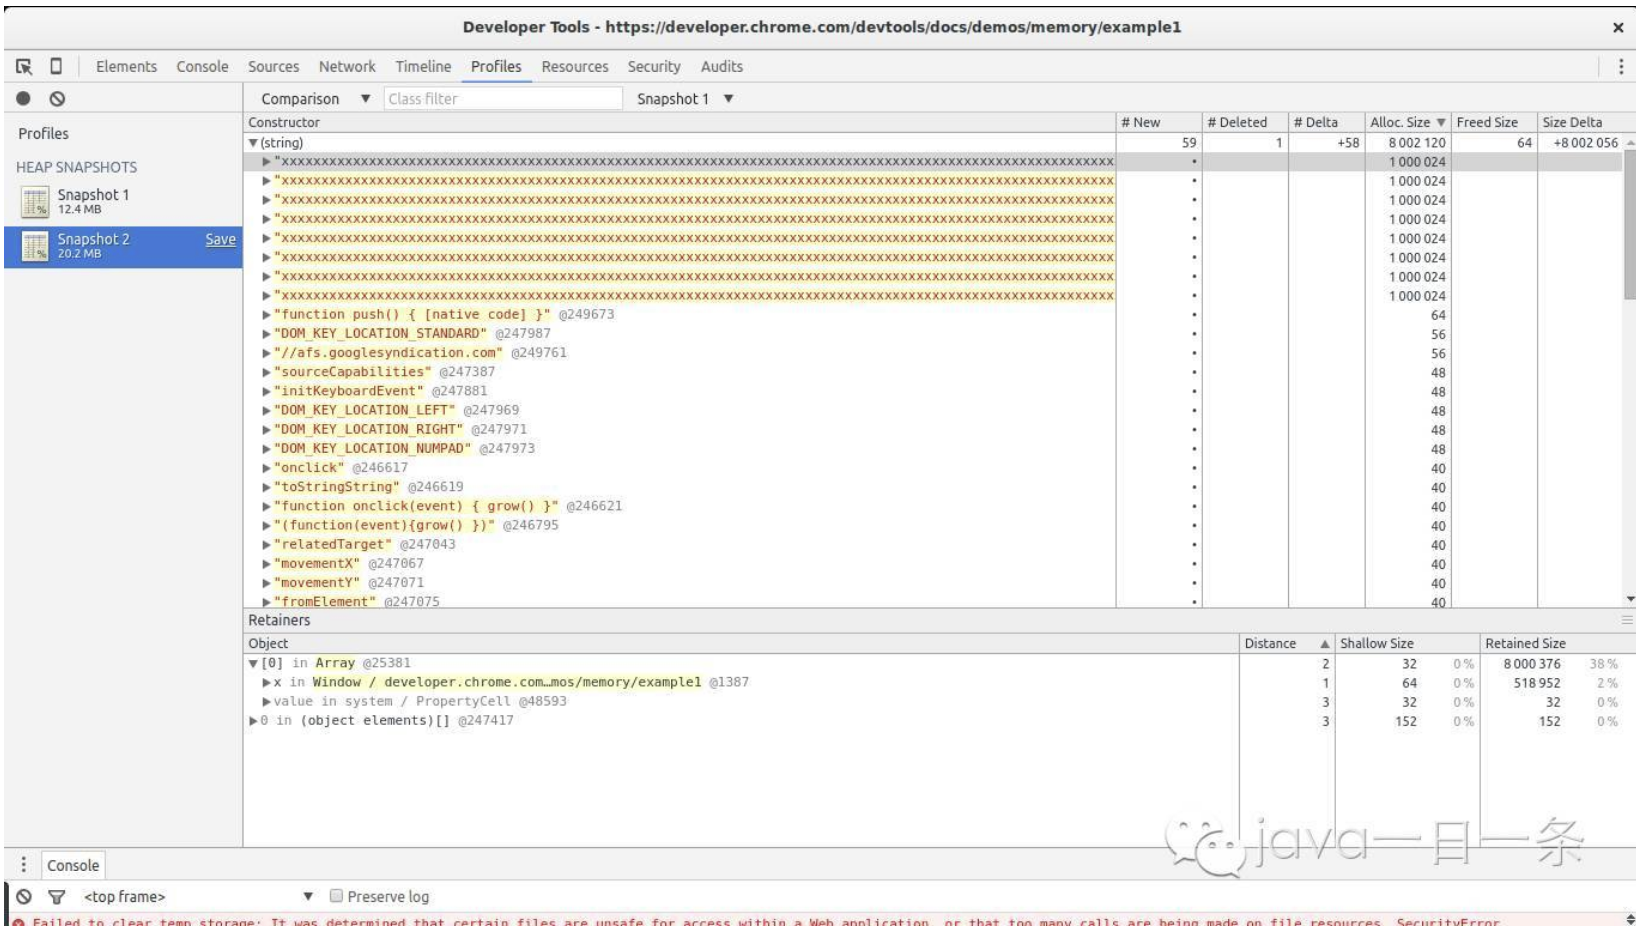This screenshot has height=946, width=1636.
Task: Select the Snapshot 1 heap snapshot icon
Action: tap(35, 201)
